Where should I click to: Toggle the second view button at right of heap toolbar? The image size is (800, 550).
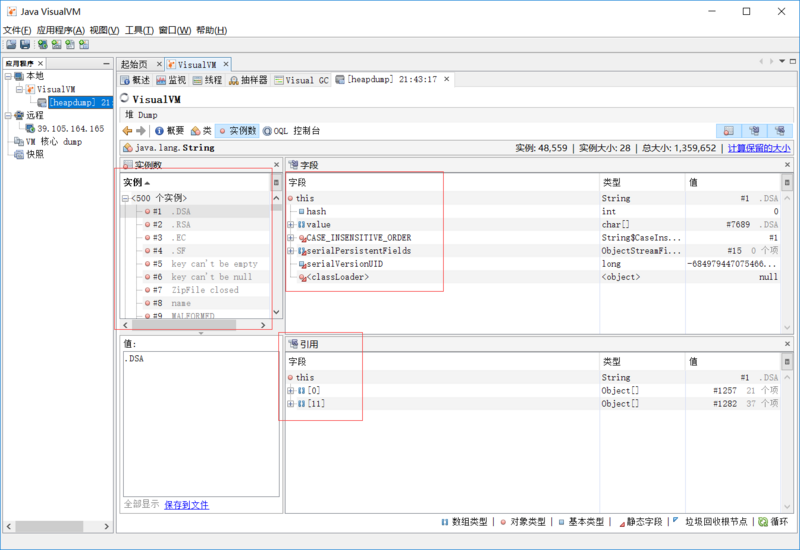click(x=754, y=131)
